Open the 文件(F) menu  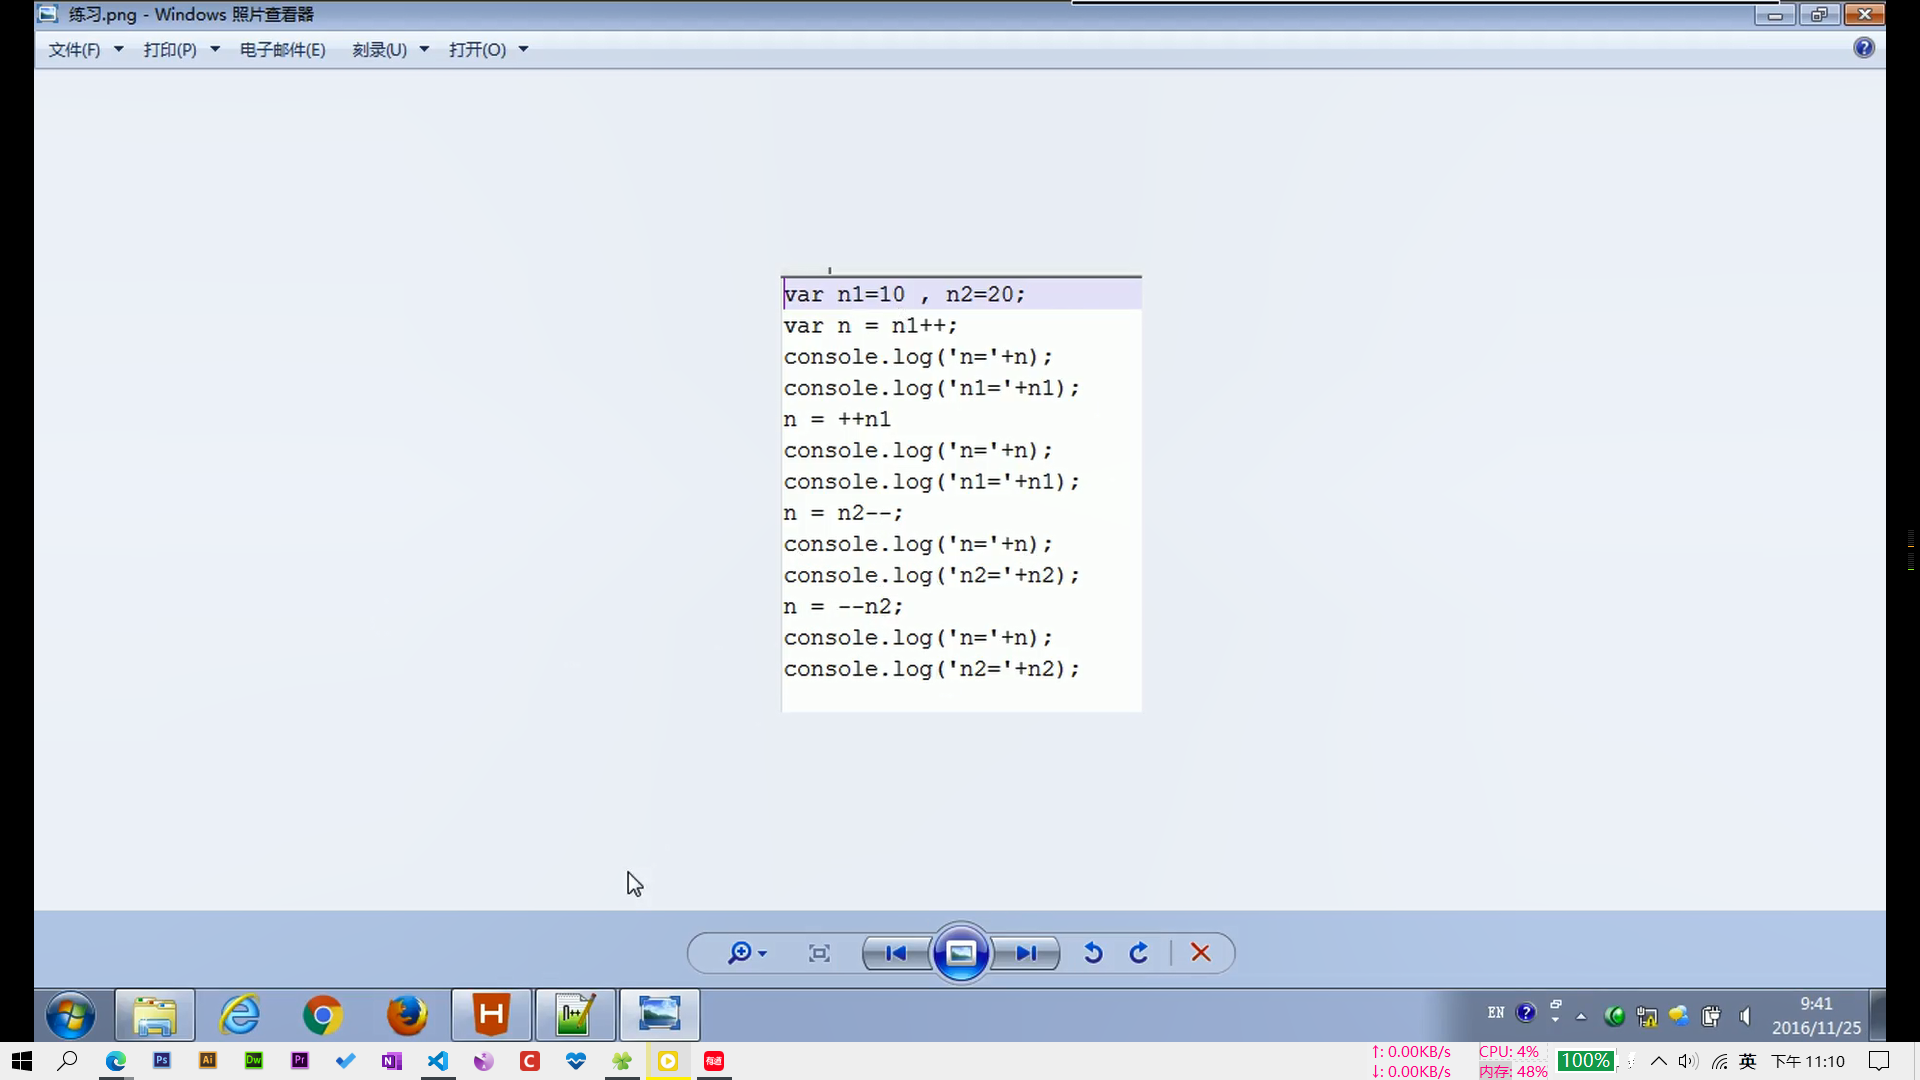click(74, 50)
